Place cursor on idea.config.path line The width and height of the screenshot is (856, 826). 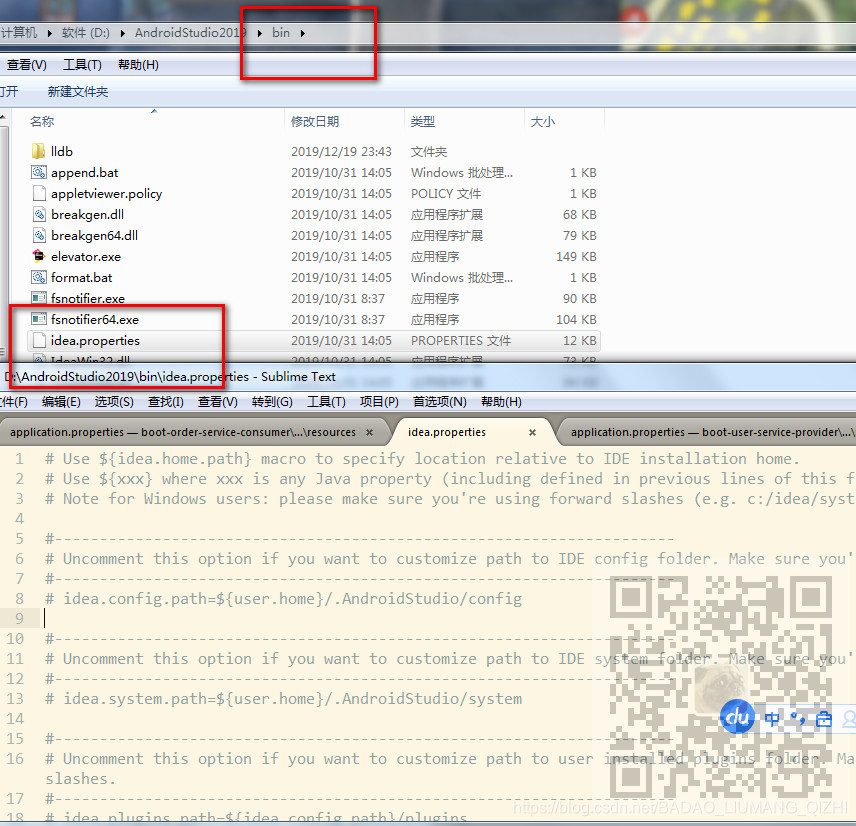click(x=284, y=599)
